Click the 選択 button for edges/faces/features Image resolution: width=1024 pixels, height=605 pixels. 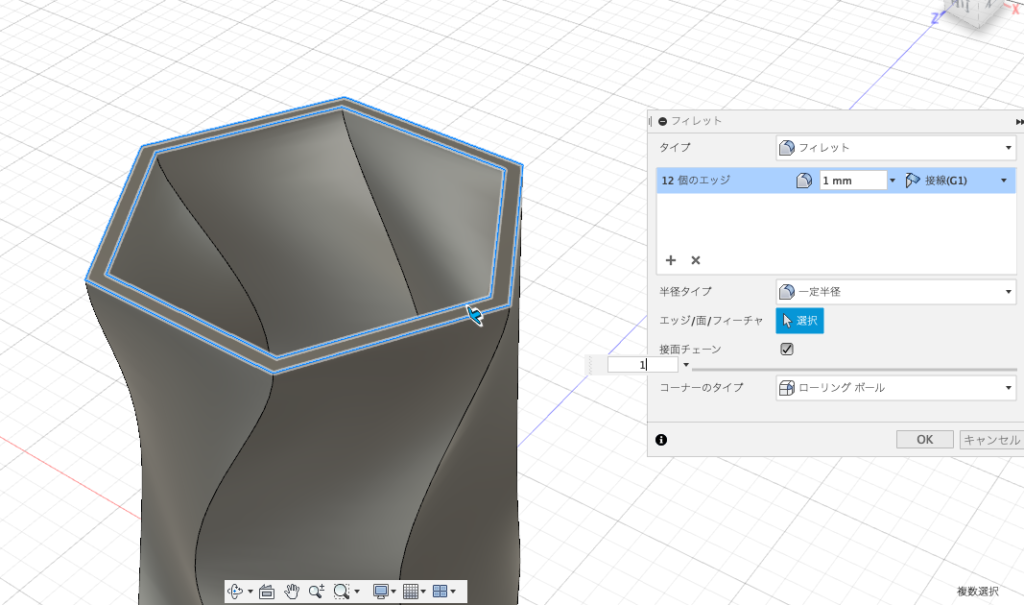point(799,321)
